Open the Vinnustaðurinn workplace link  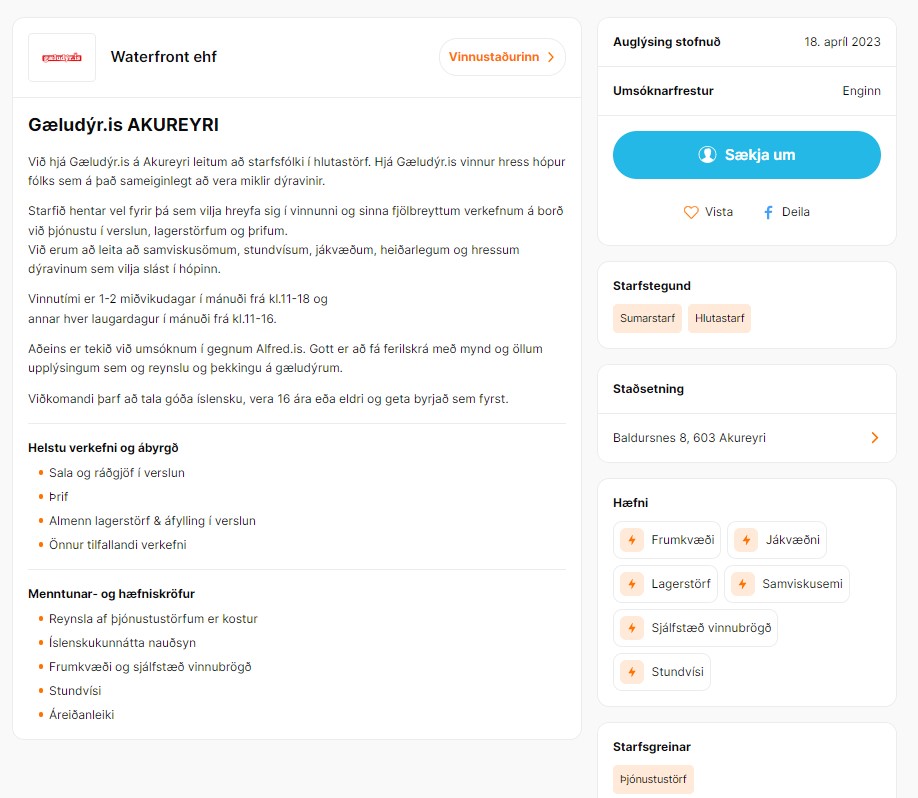[502, 57]
